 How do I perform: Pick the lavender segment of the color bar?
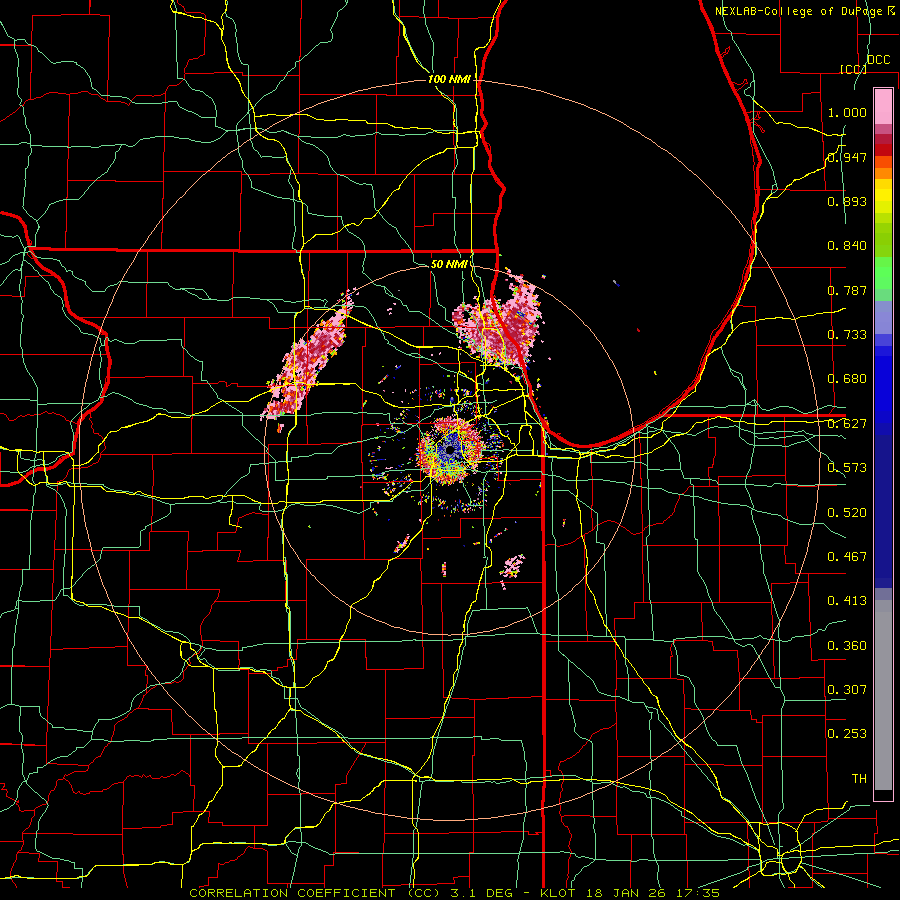coord(883,317)
